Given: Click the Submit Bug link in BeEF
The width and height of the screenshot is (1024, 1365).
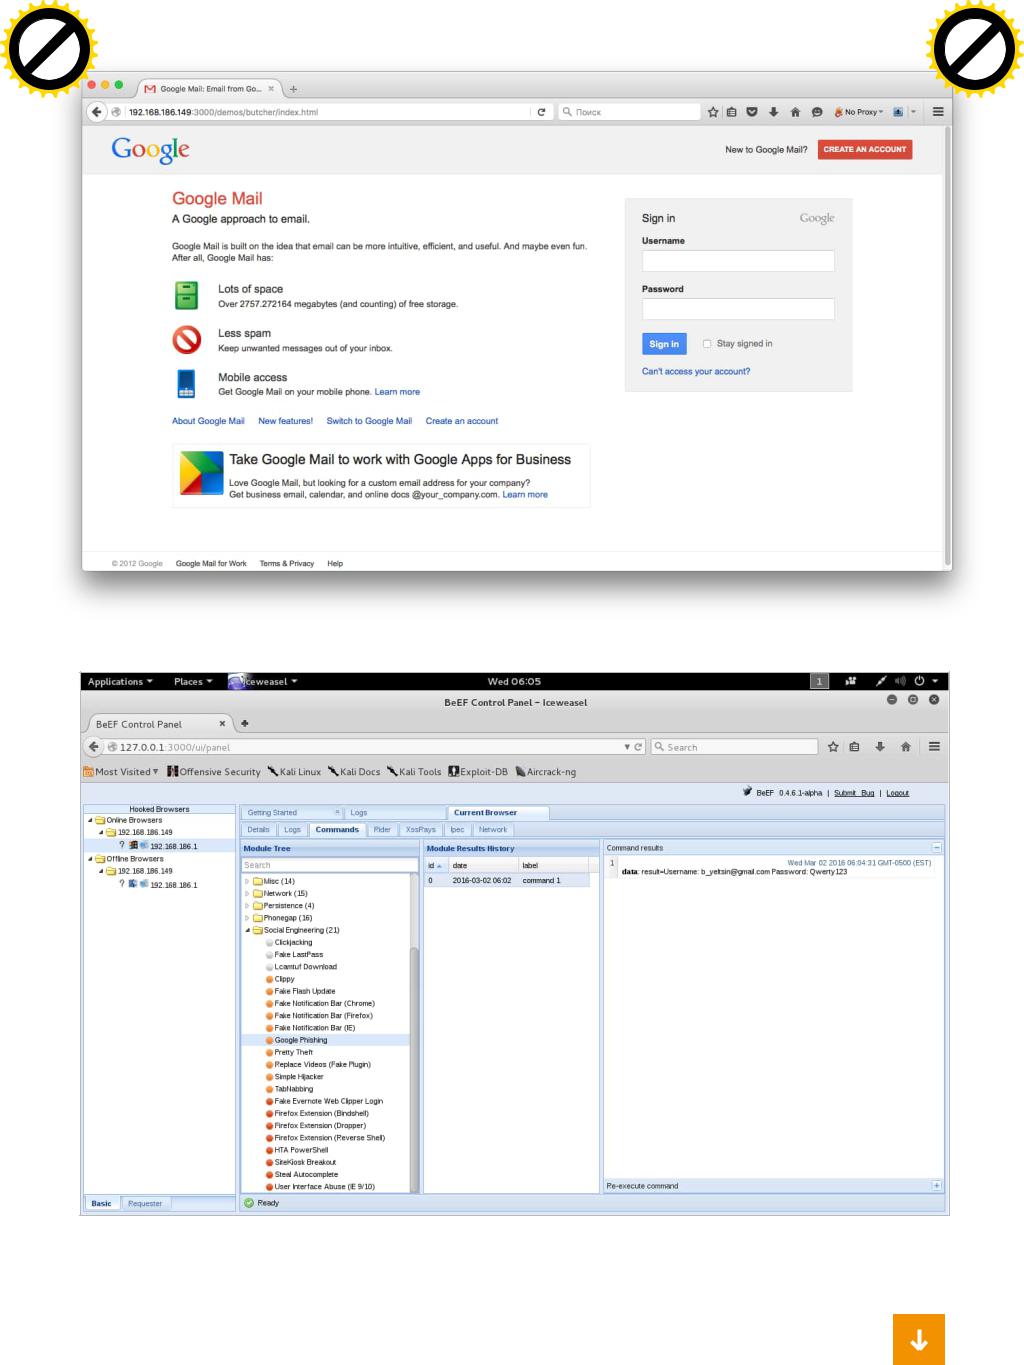Looking at the screenshot, I should (854, 793).
